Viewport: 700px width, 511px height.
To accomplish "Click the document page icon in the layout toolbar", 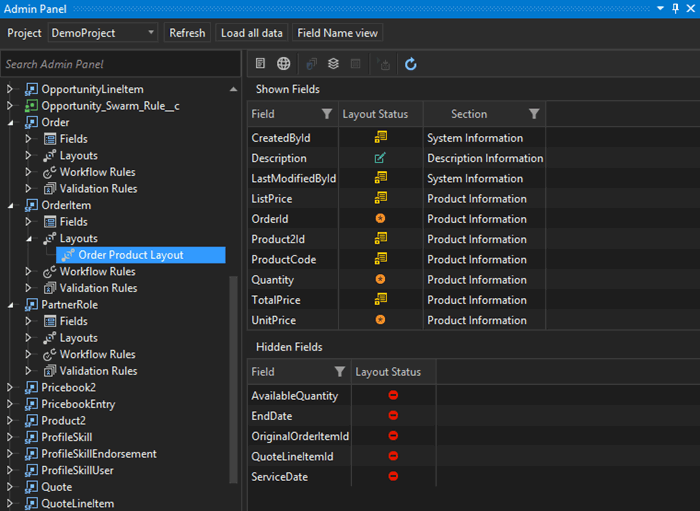I will [260, 64].
